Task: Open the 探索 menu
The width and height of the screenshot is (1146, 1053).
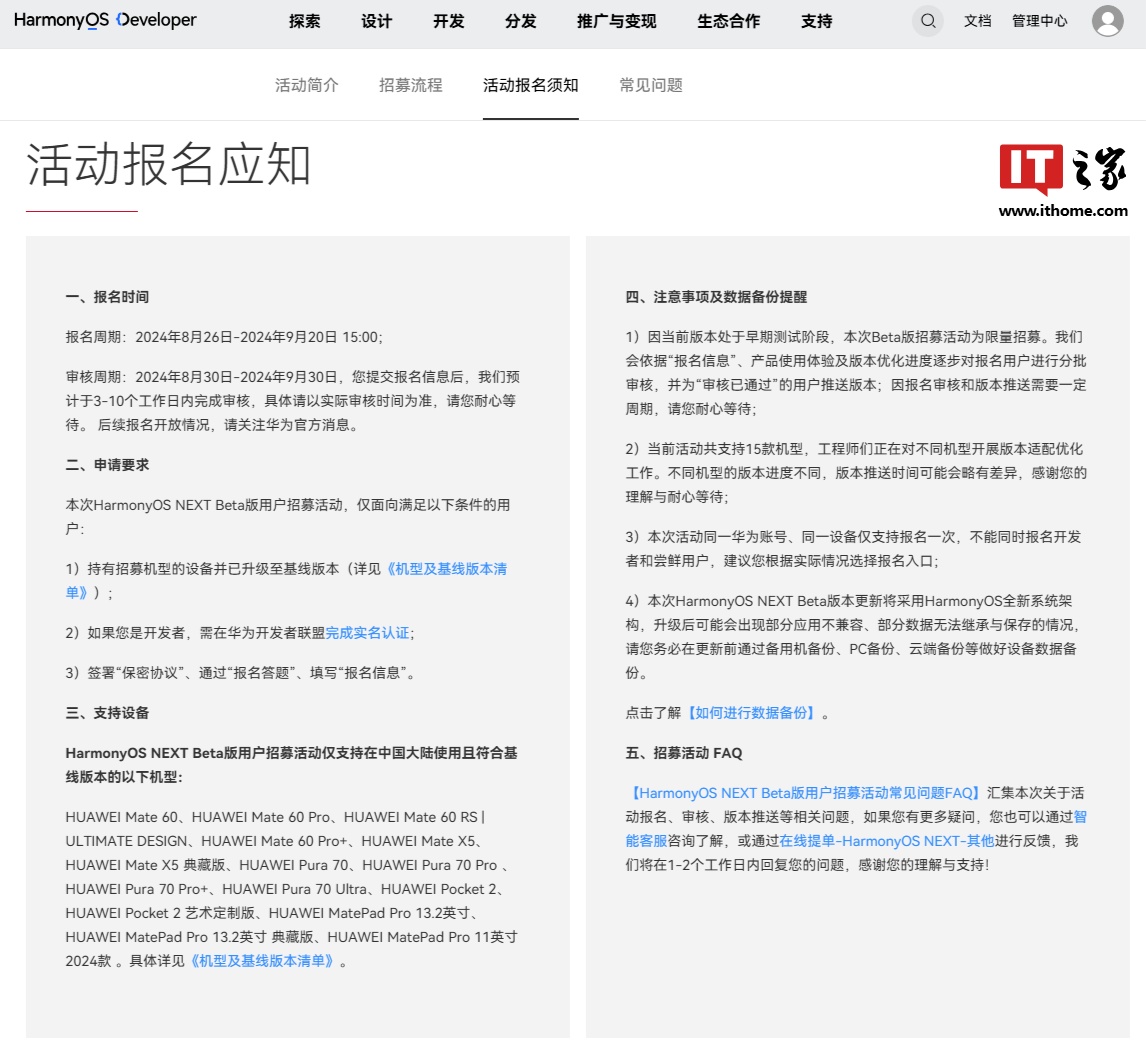Action: [305, 21]
